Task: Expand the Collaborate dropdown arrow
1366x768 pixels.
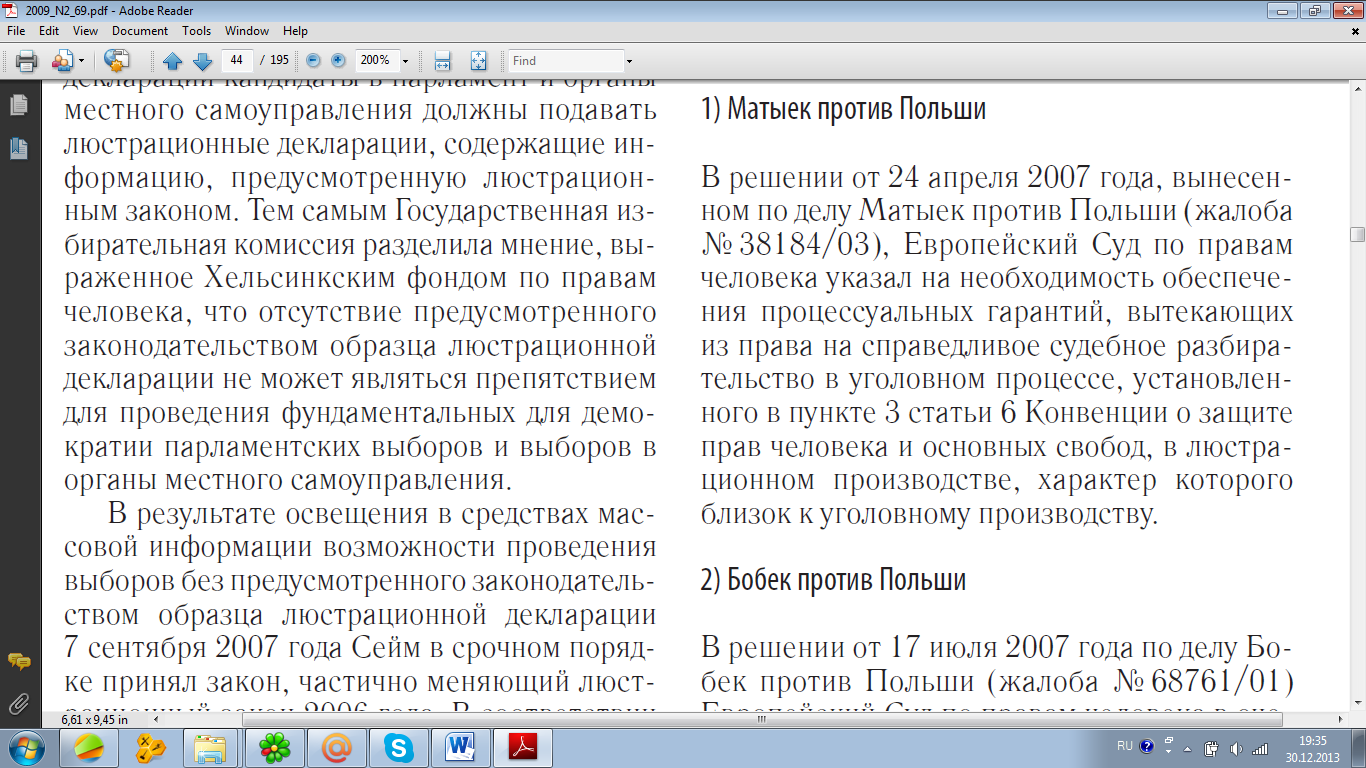Action: pyautogui.click(x=82, y=61)
